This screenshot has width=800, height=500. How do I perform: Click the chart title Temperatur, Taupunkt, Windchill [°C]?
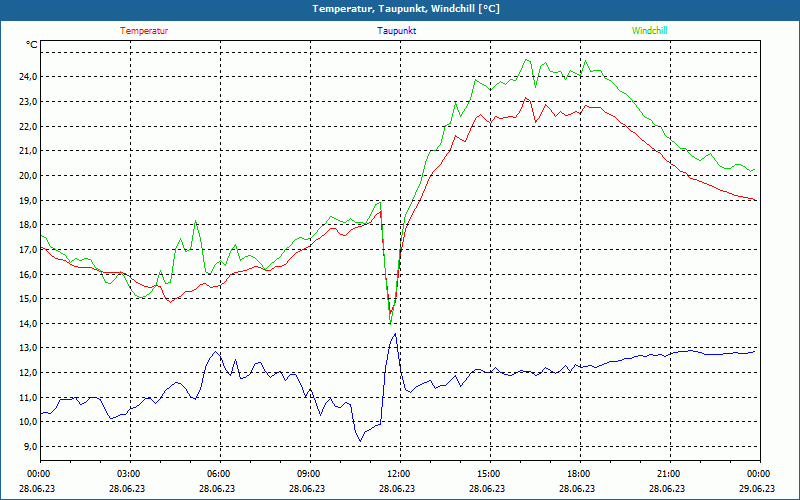[406, 9]
